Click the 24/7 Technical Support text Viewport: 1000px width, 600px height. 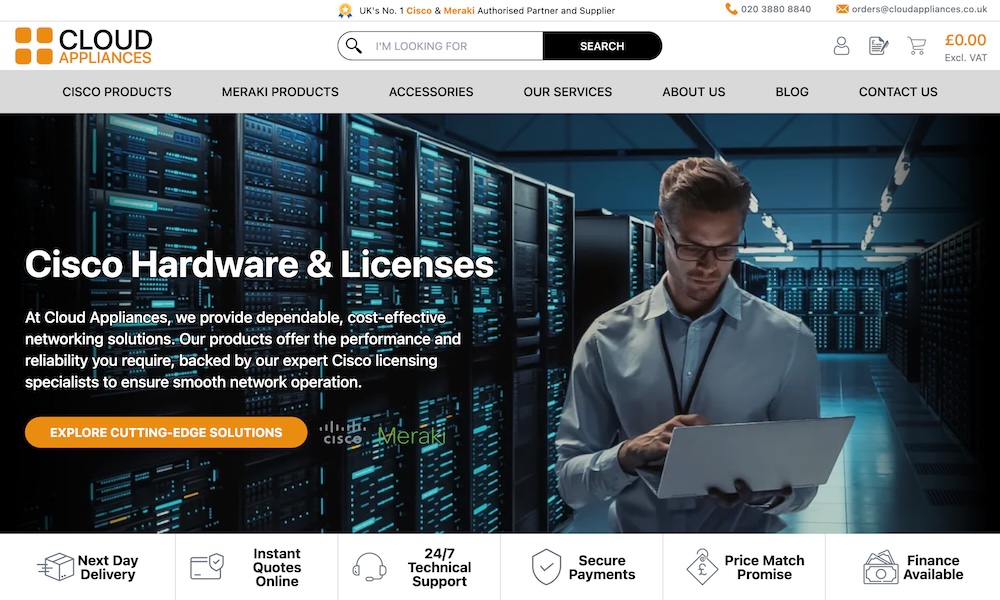coord(439,567)
